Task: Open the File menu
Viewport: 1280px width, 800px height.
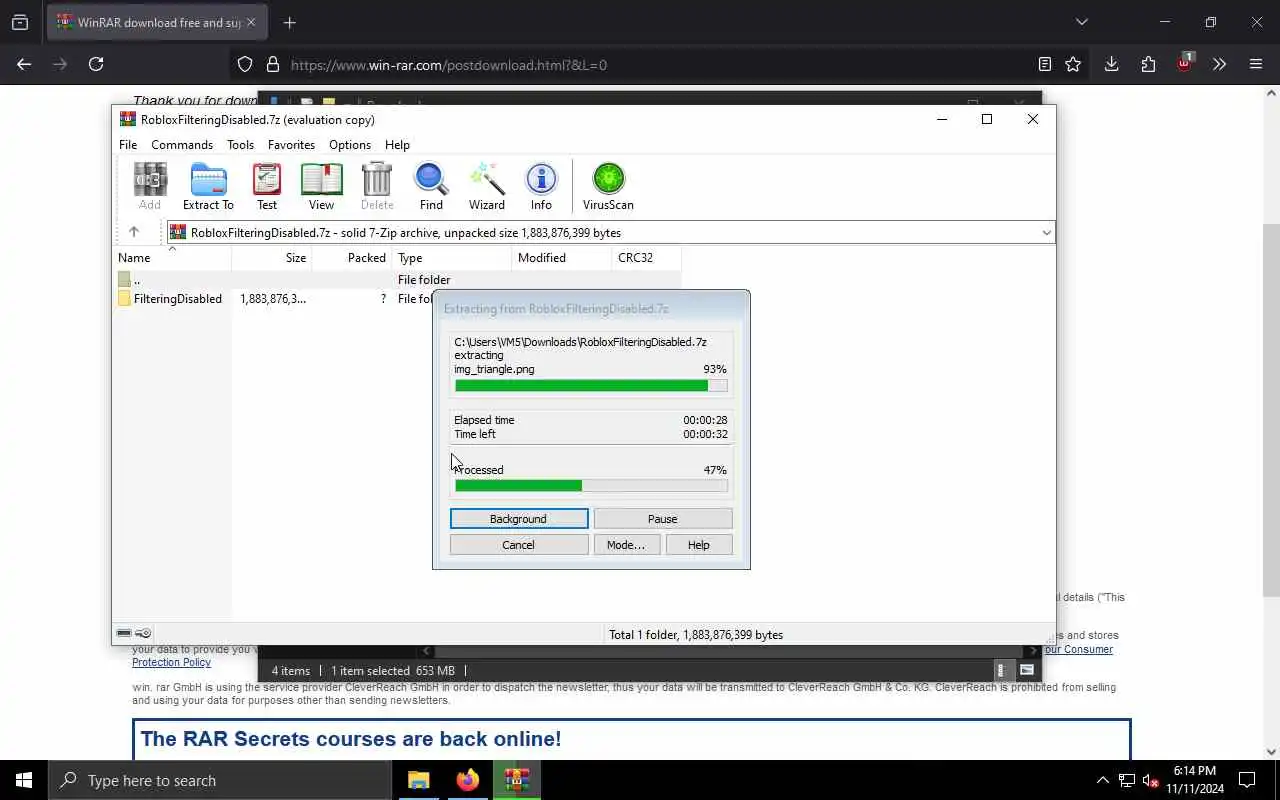Action: [128, 145]
